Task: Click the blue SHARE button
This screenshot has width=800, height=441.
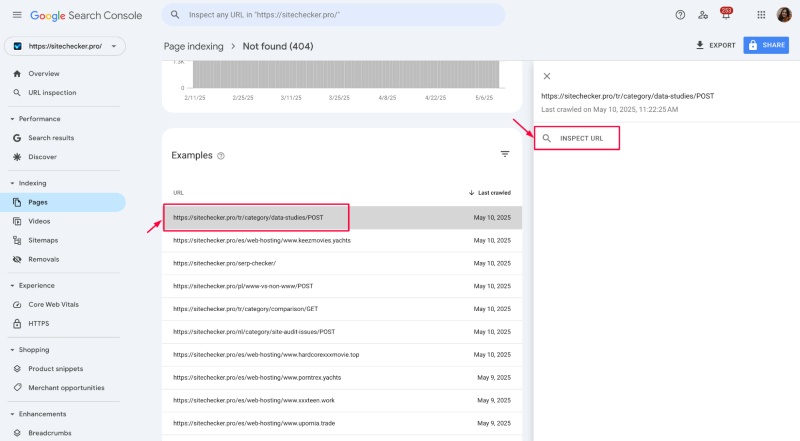Action: (765, 46)
